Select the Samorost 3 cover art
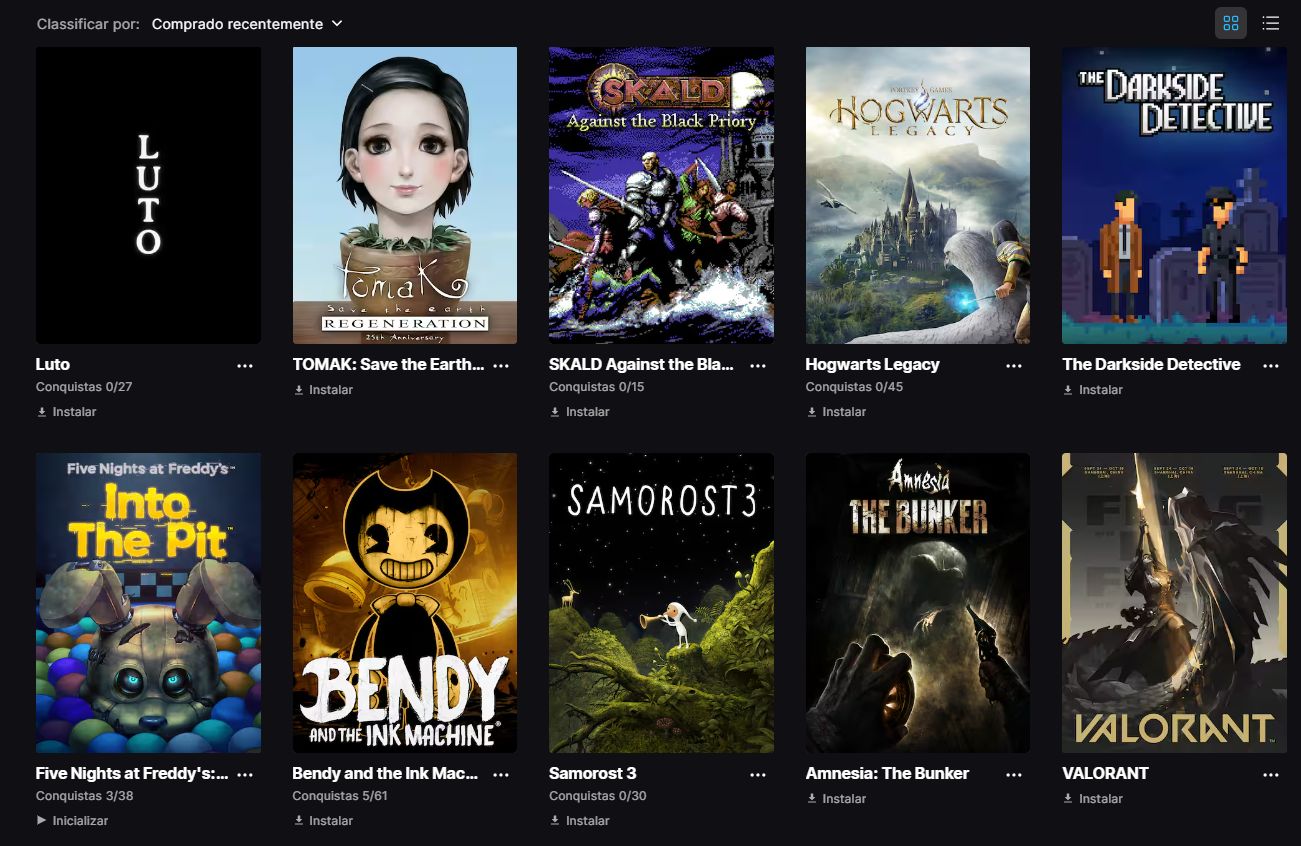 [661, 603]
